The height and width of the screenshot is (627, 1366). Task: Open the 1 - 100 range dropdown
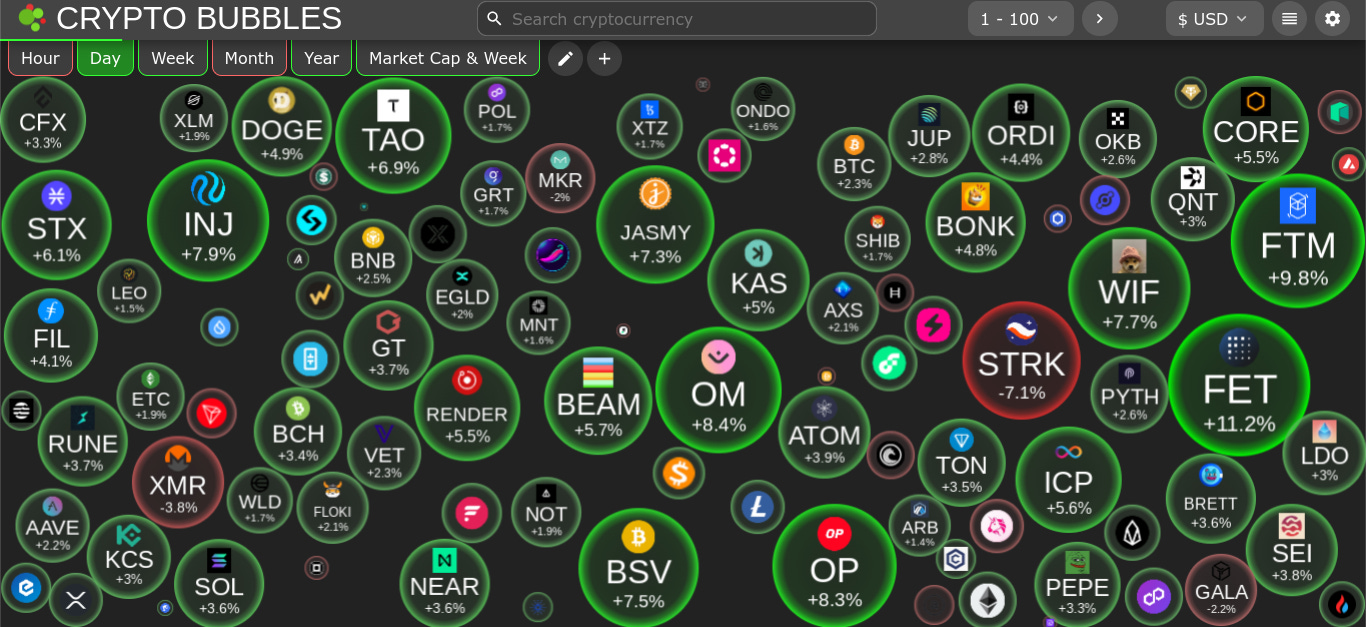coord(1020,19)
